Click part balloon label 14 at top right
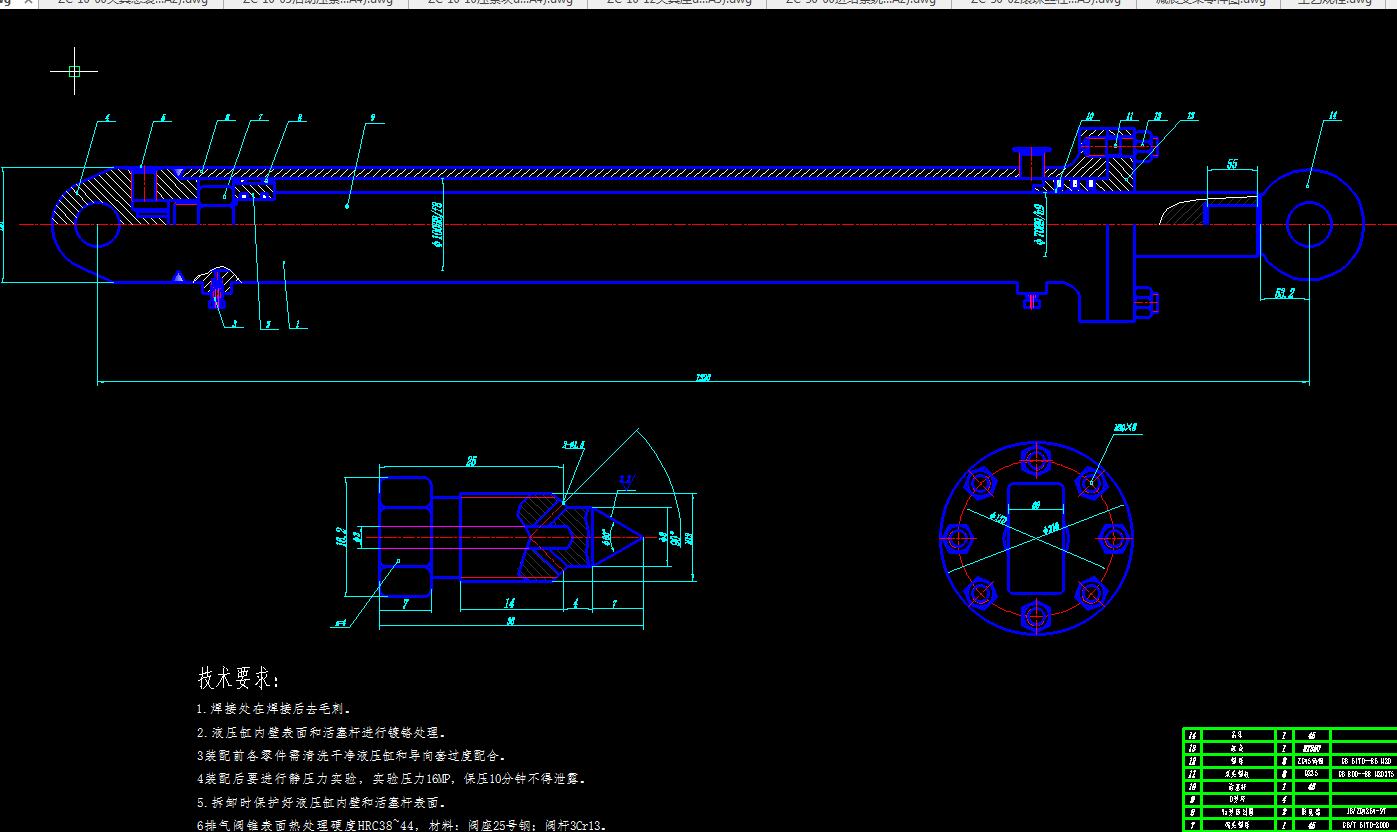The image size is (1397, 832). click(1333, 117)
